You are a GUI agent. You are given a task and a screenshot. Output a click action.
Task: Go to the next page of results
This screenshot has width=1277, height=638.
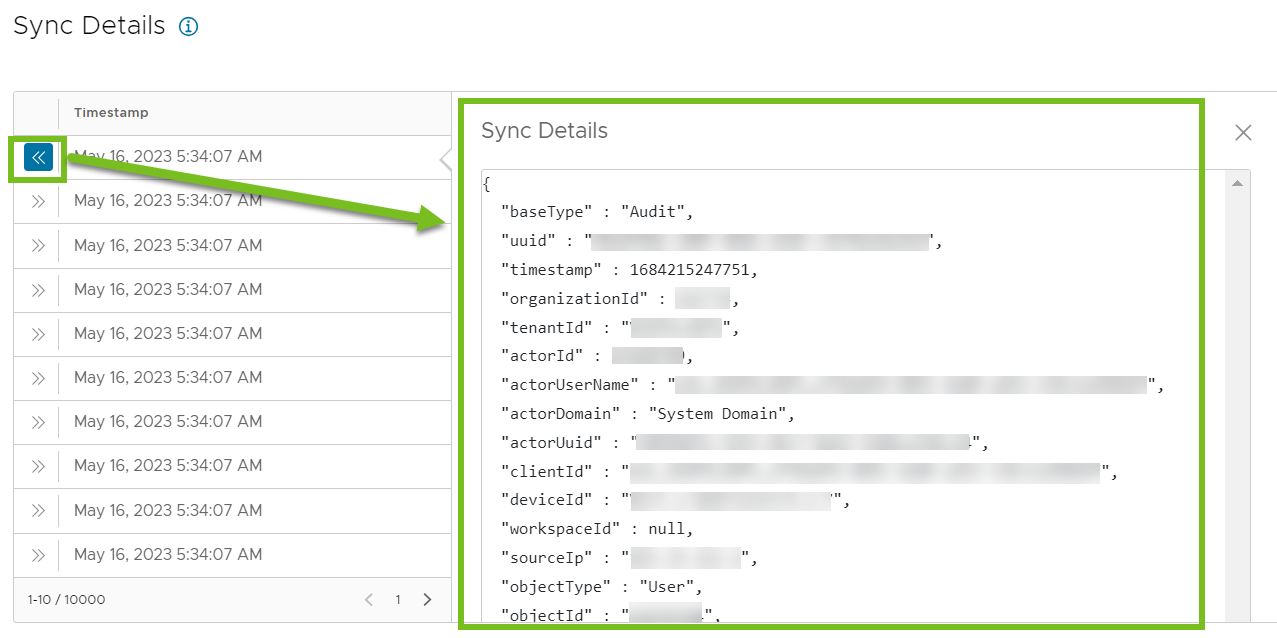(x=428, y=600)
